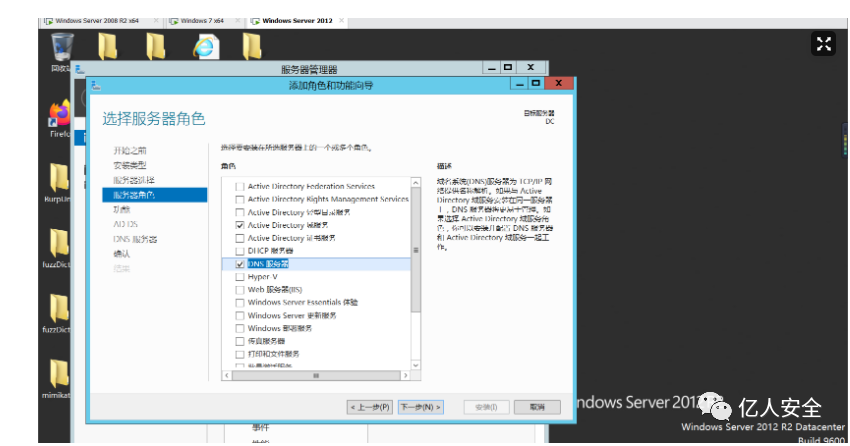
Task: Check the 打印和文件服务 role
Action: click(240, 354)
